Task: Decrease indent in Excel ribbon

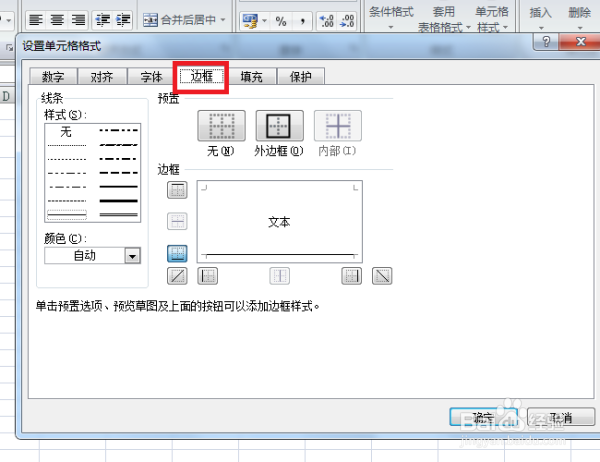Action: tap(103, 20)
